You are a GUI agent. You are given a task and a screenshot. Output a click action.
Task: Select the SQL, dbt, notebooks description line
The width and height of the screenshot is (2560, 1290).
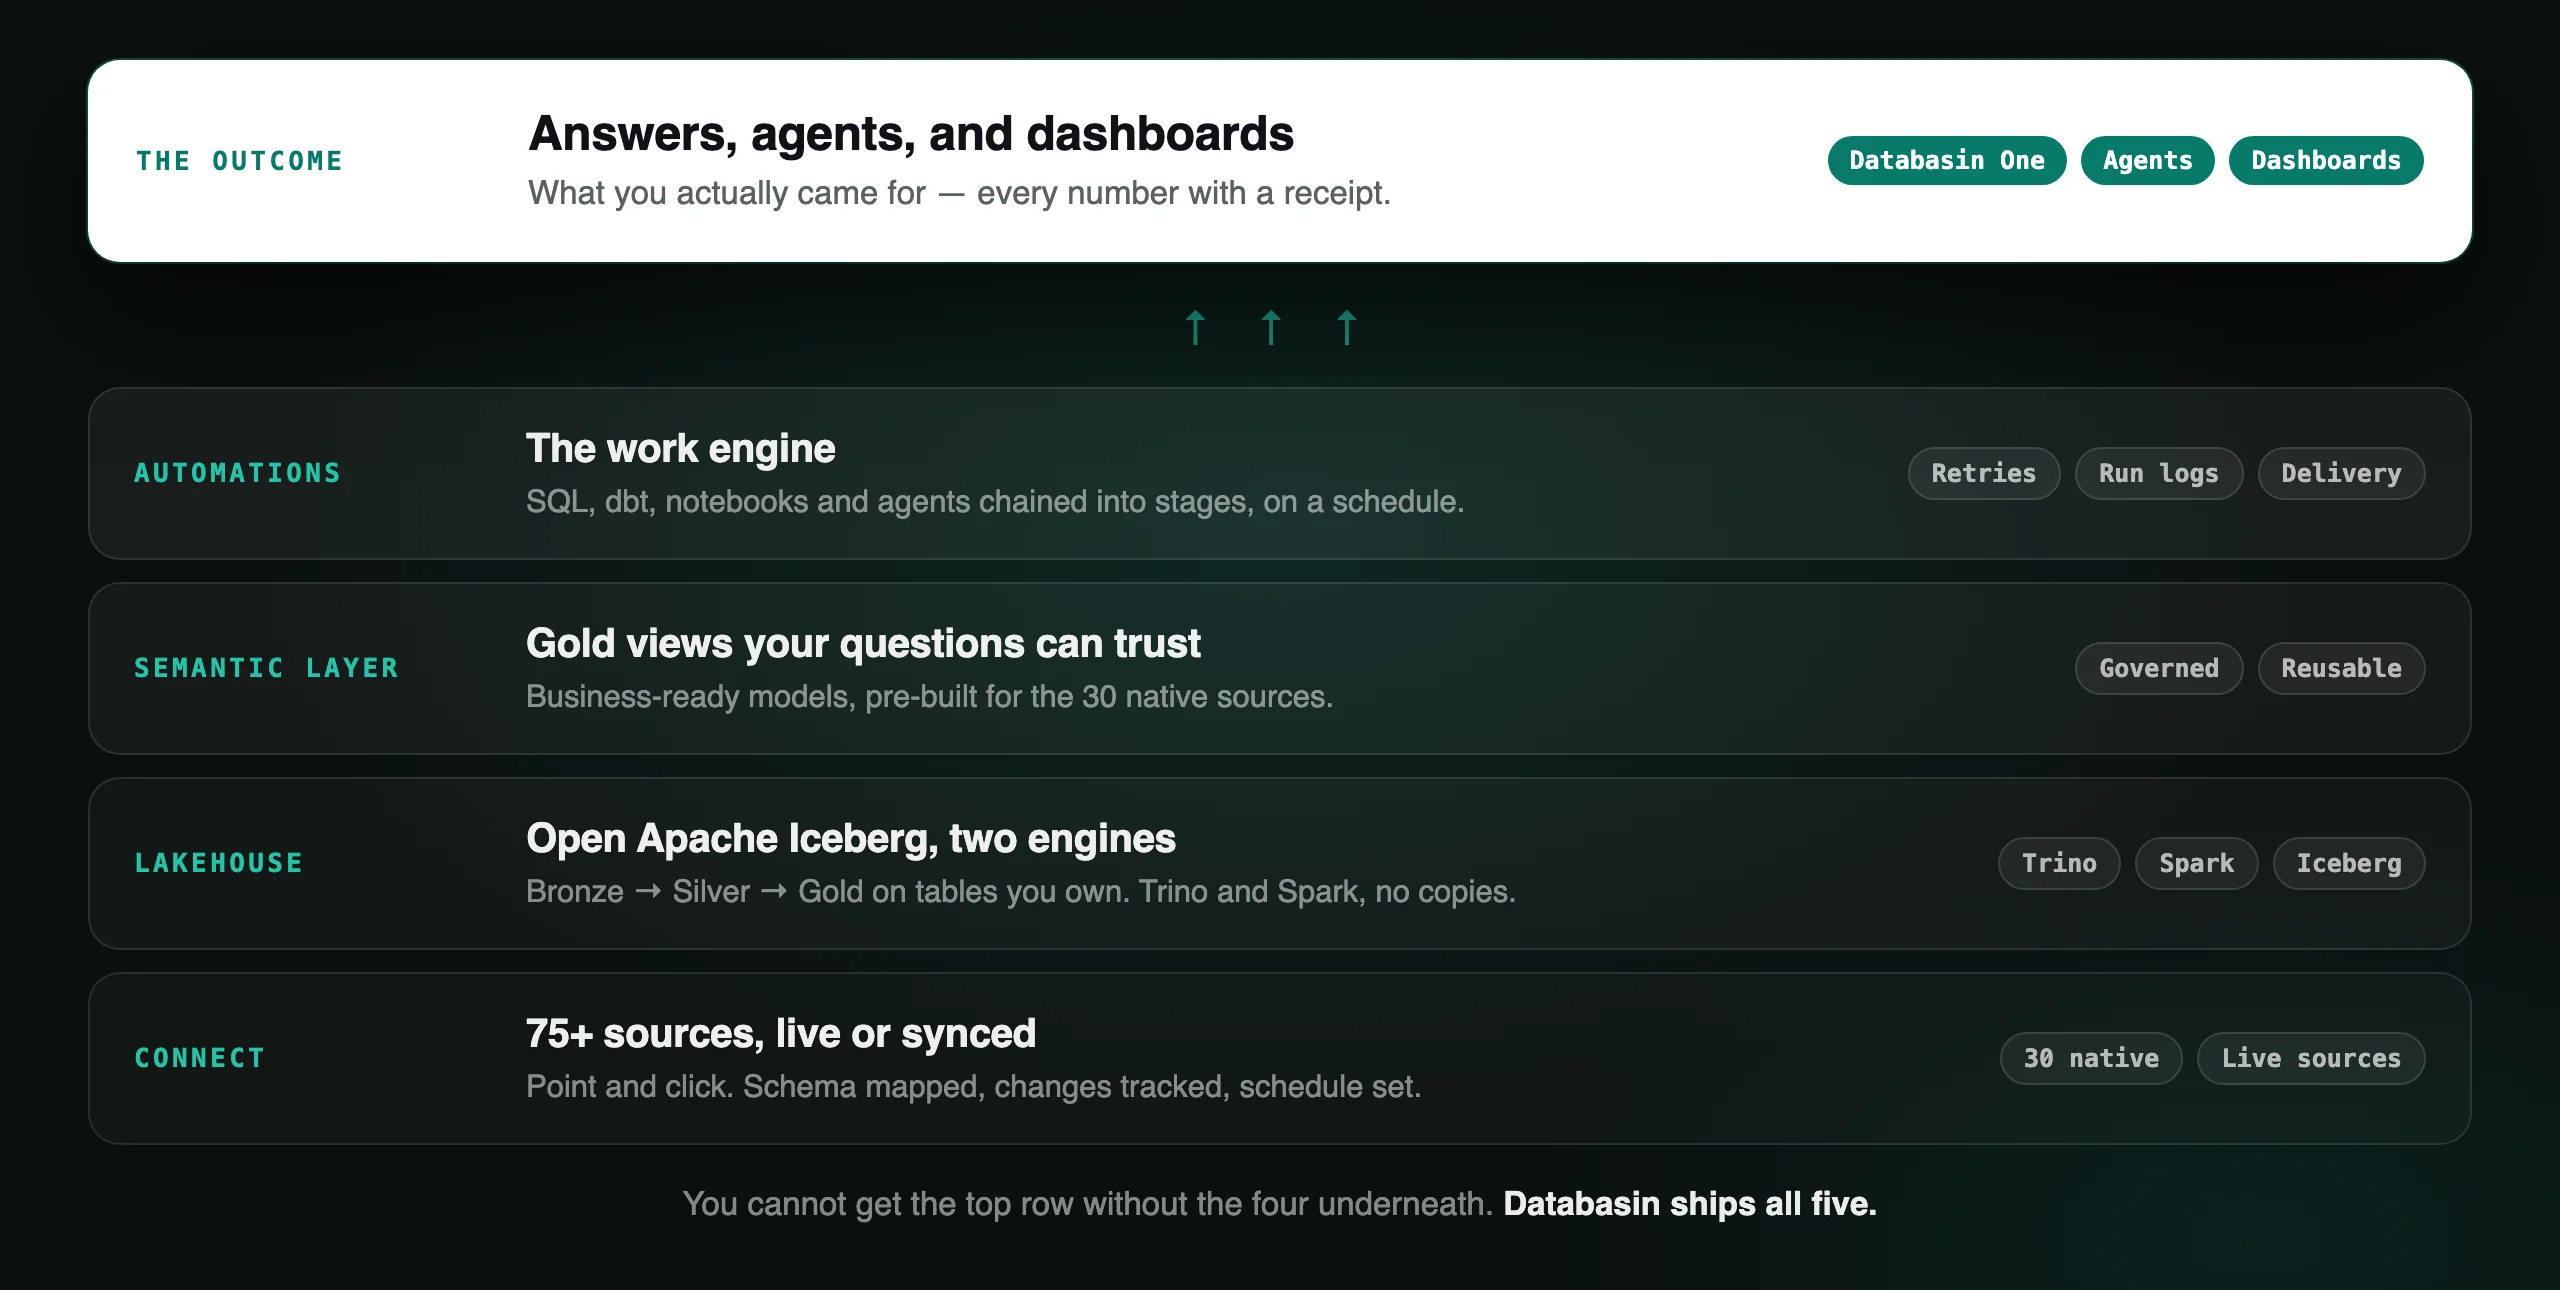995,501
